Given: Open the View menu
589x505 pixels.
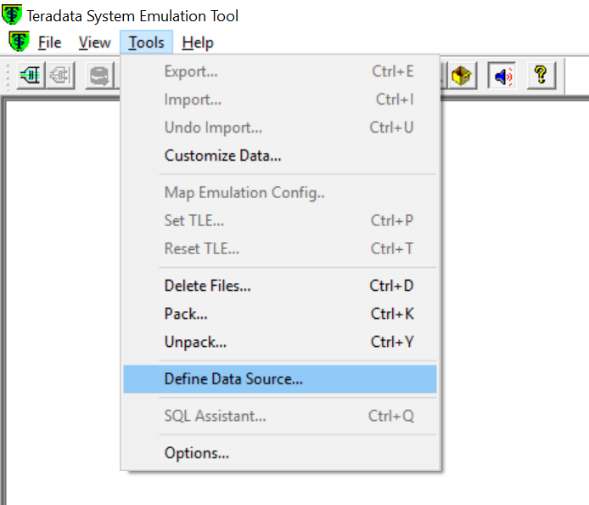Looking at the screenshot, I should click(x=95, y=42).
